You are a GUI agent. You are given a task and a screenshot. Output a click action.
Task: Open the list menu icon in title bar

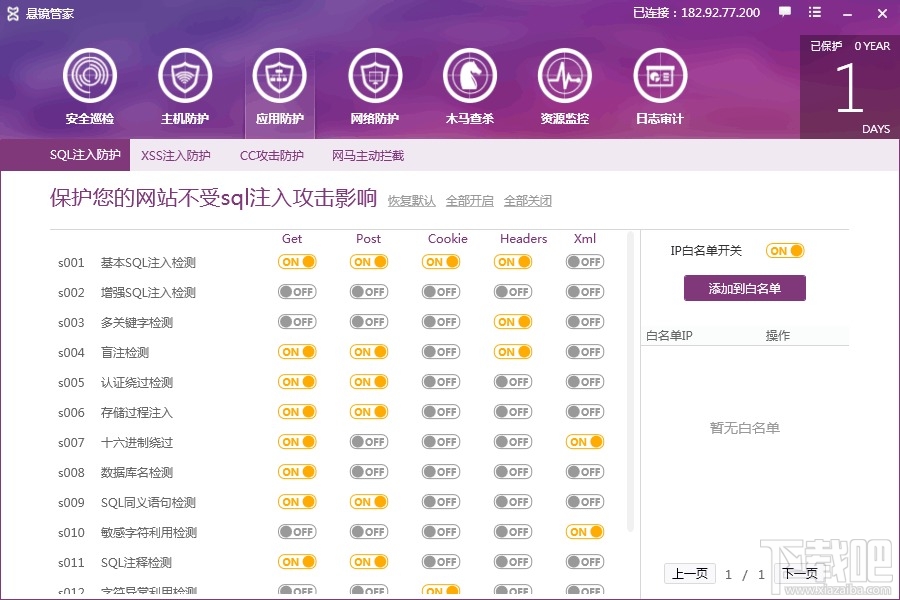tap(814, 12)
